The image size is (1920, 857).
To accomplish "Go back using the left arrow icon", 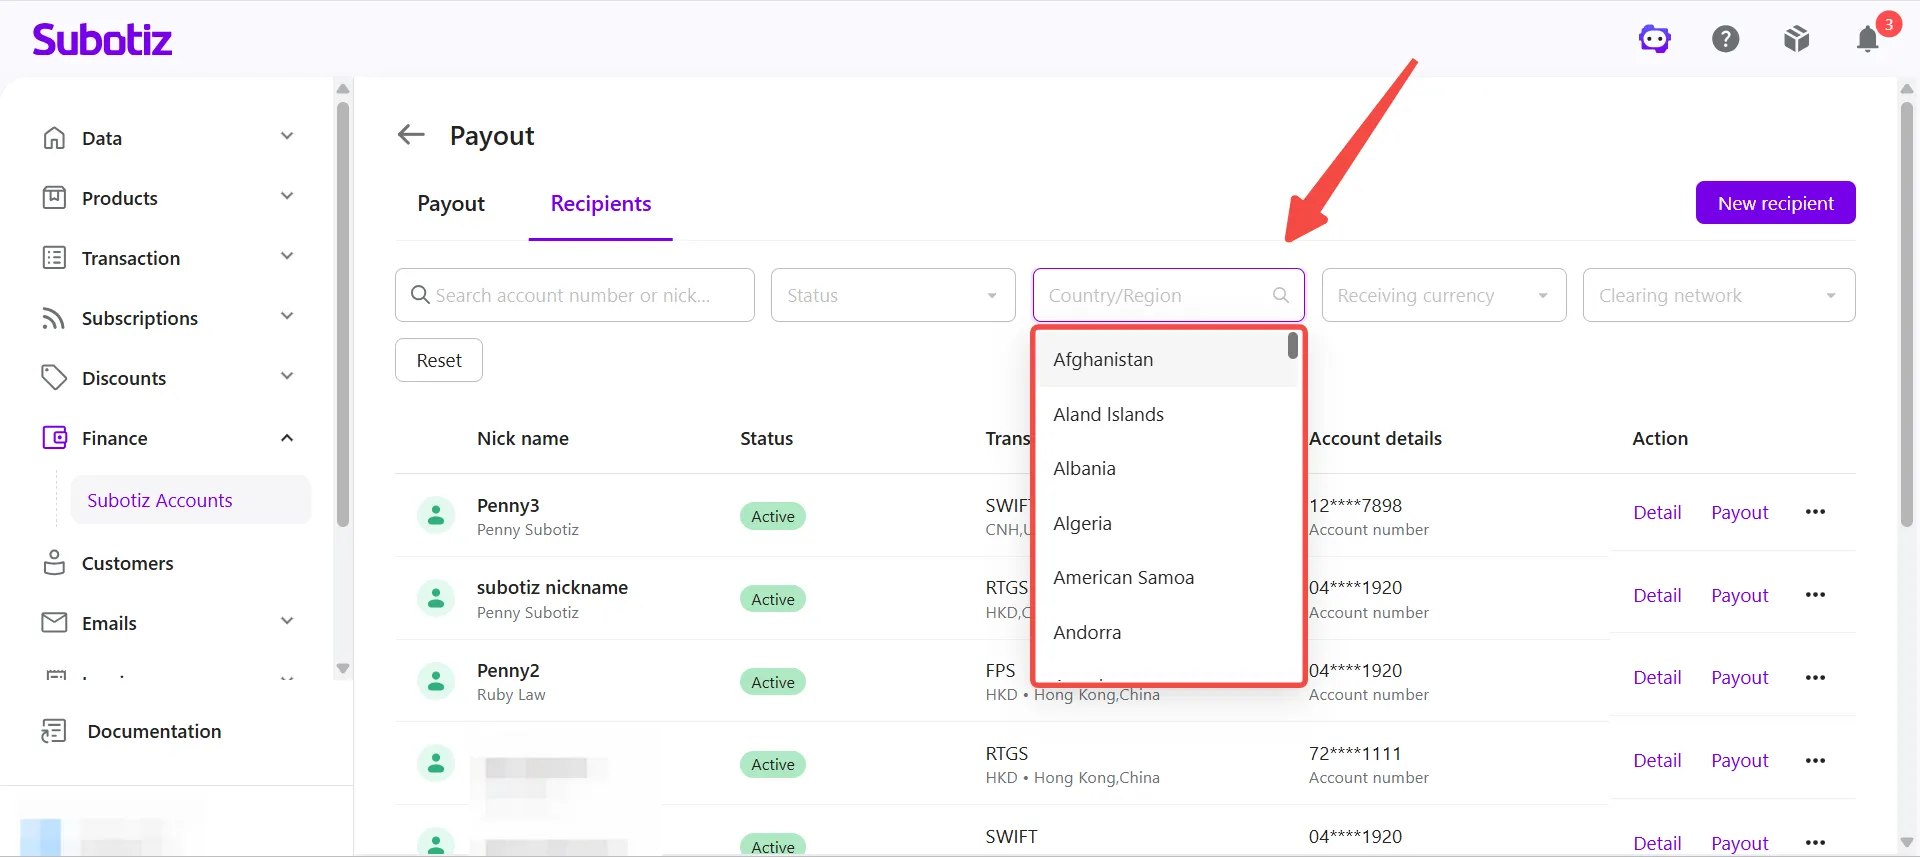I will click(411, 134).
